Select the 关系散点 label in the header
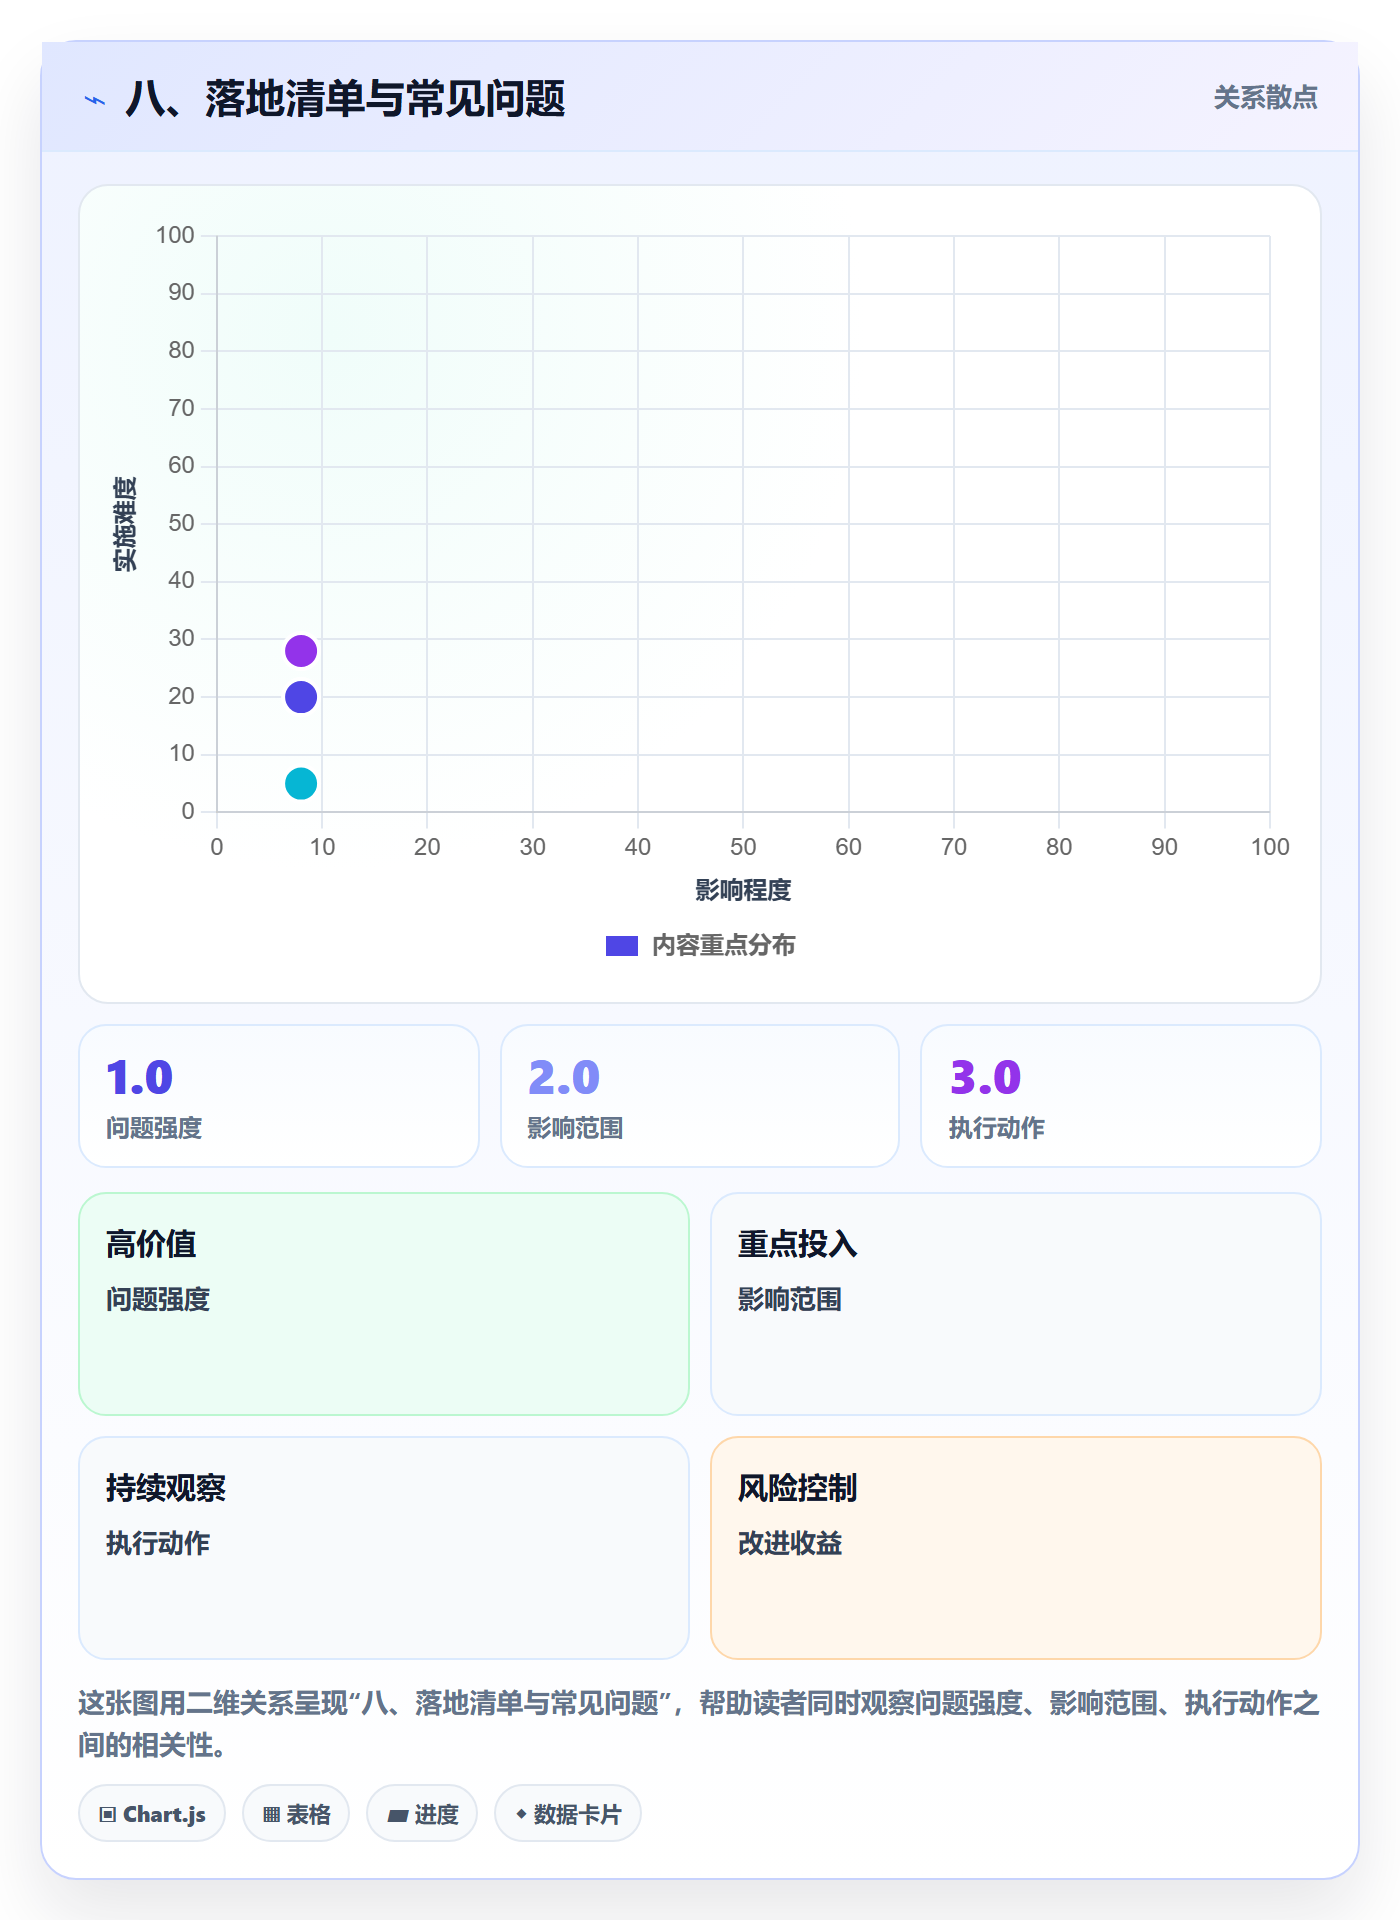1400x1920 pixels. tap(1265, 98)
